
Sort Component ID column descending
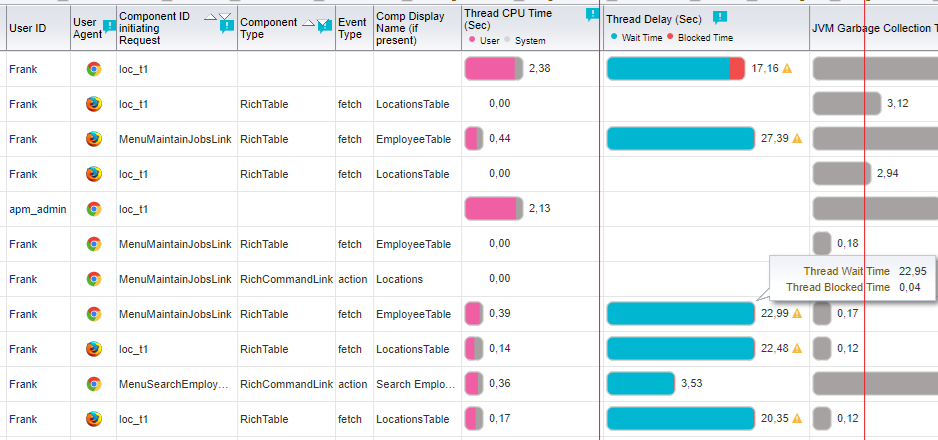coord(224,17)
